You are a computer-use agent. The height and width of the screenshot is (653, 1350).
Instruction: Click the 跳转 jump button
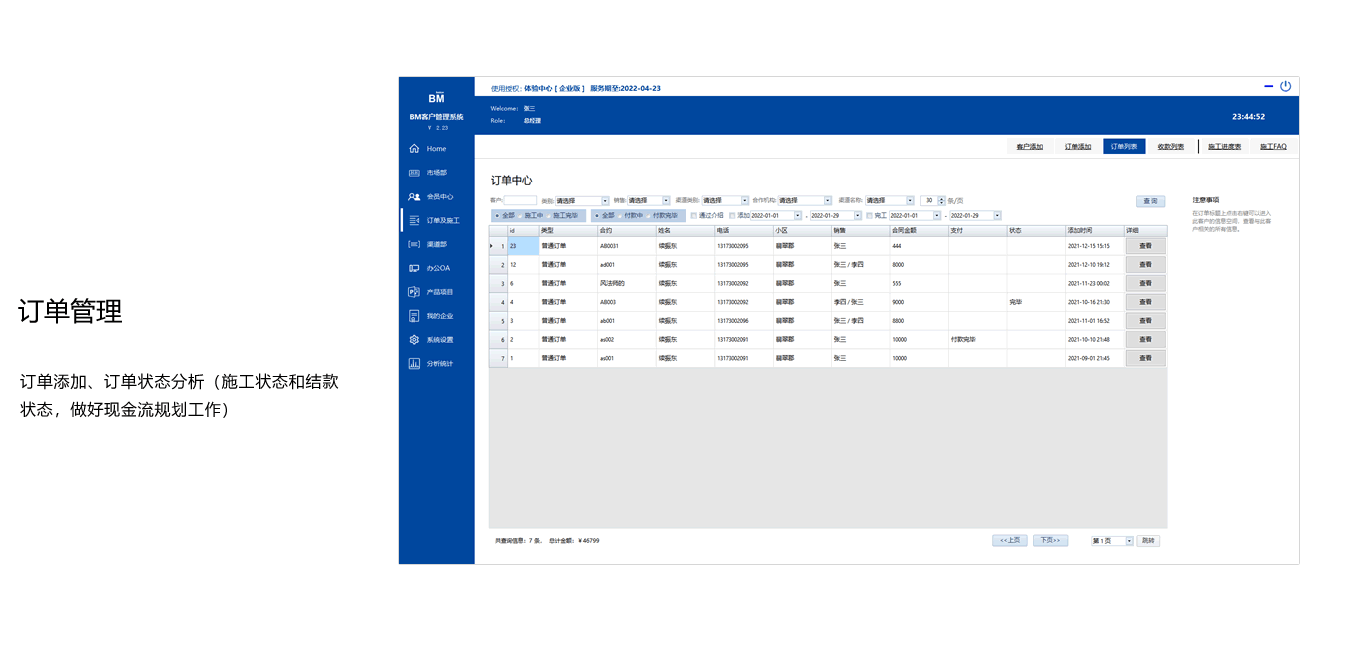coord(1148,540)
